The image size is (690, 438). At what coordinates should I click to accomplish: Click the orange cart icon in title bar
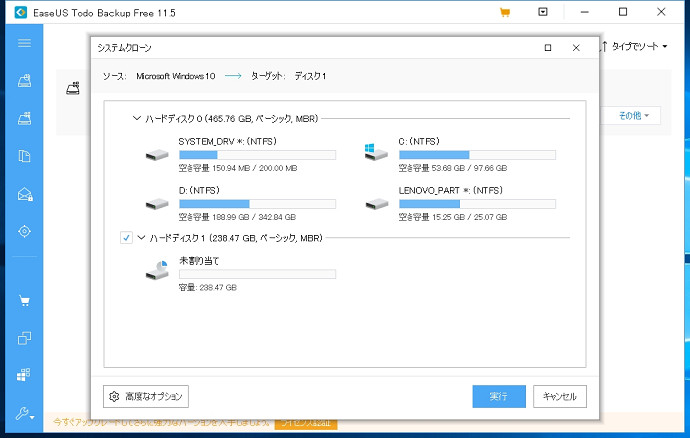pos(505,12)
